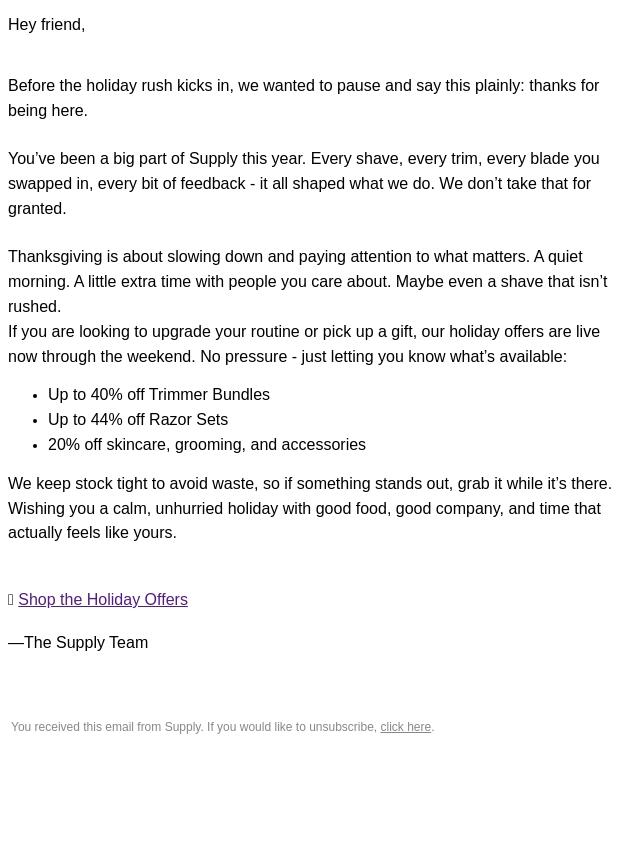Click the small glyph before the shop link
This screenshot has width=640, height=854.
[x=11, y=600]
